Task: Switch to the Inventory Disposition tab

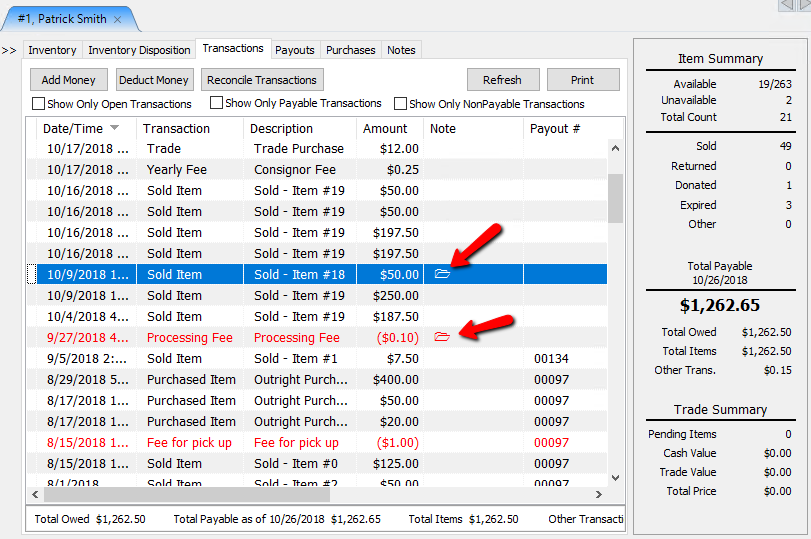Action: click(x=139, y=50)
